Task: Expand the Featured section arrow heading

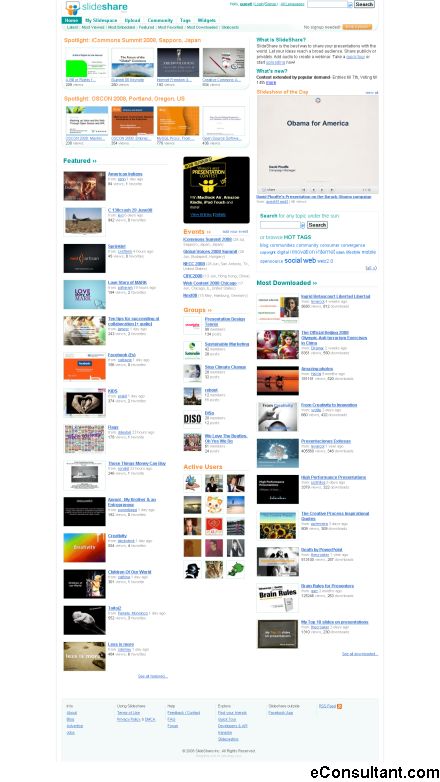Action: [80, 161]
